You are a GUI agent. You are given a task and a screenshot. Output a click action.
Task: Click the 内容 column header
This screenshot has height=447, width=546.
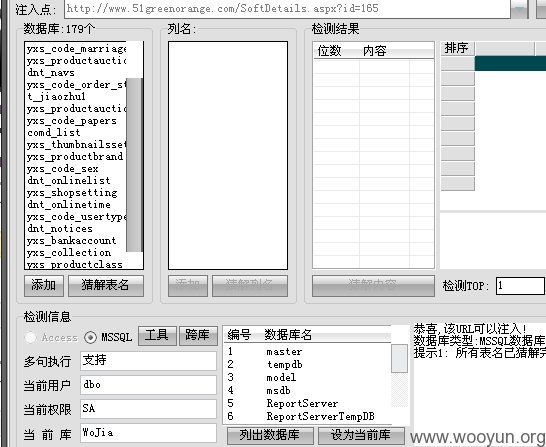[x=375, y=51]
